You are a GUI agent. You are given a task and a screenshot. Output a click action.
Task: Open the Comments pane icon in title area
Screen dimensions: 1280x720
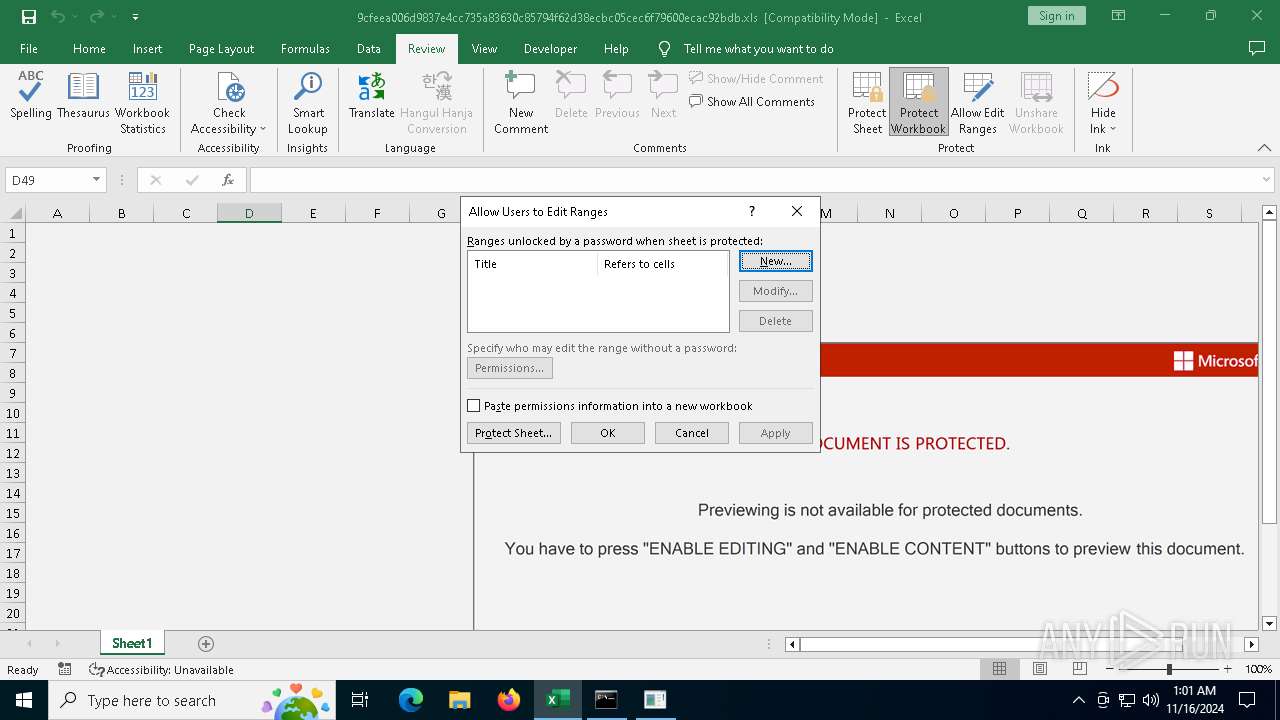tap(1257, 48)
